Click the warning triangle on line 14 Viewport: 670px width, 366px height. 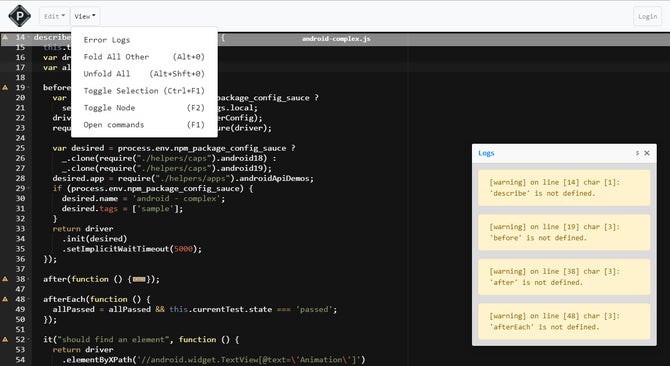[5, 37]
